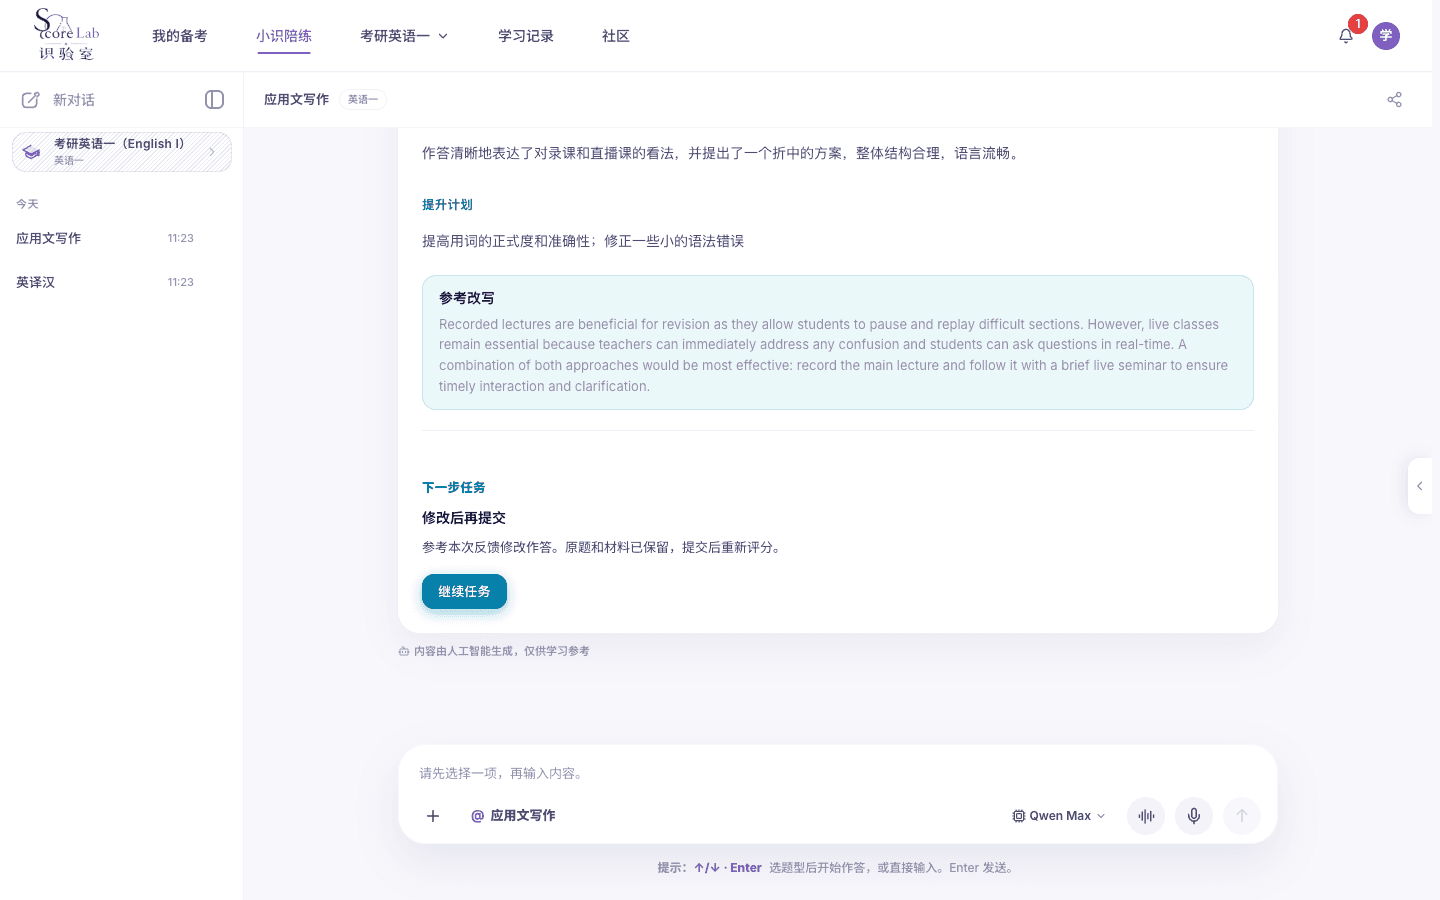Click the plus attachment icon
Screen dimensions: 1440x900
pyautogui.click(x=433, y=816)
